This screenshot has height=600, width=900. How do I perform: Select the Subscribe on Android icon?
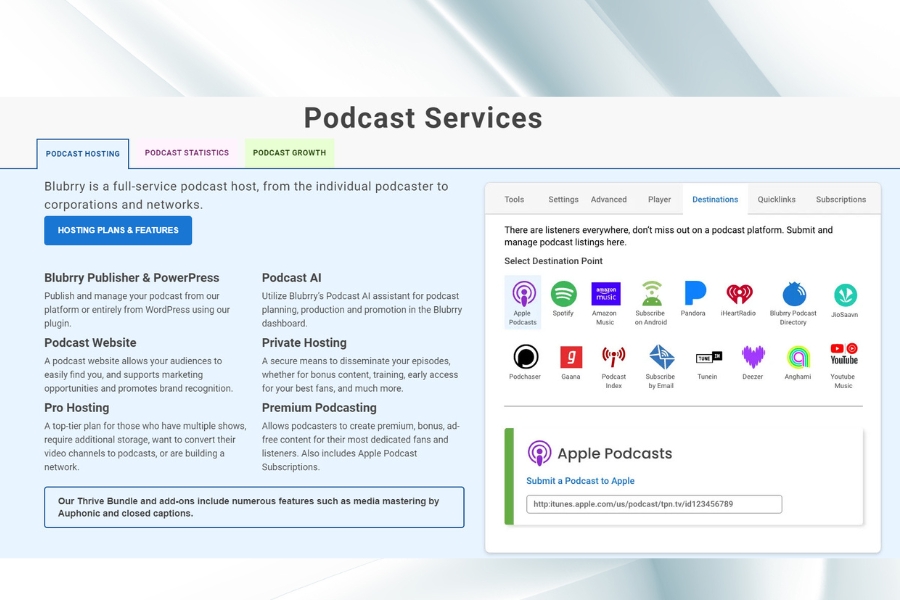pyautogui.click(x=651, y=294)
